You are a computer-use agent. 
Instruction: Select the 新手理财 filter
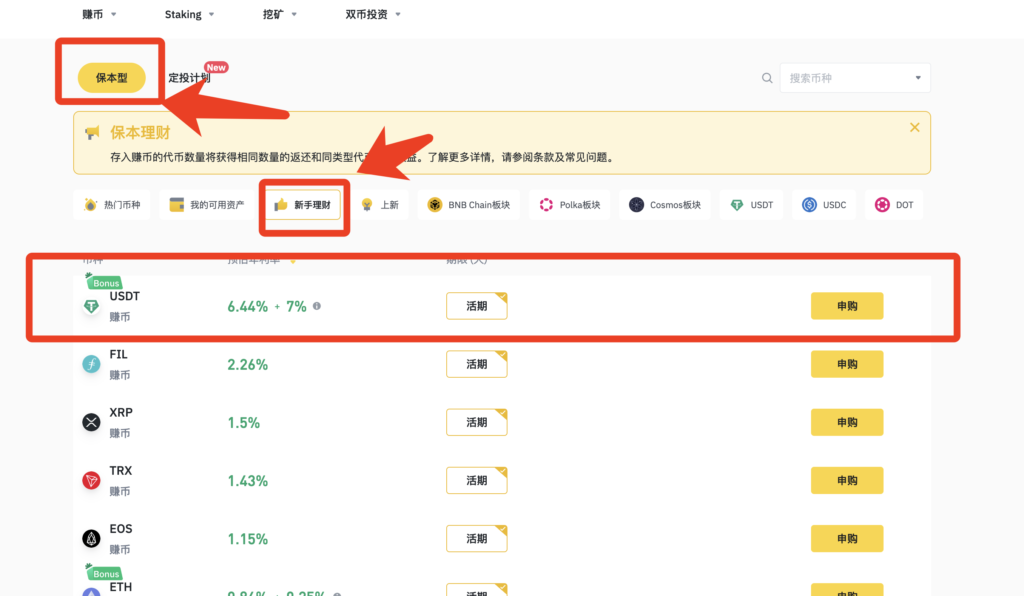(303, 205)
